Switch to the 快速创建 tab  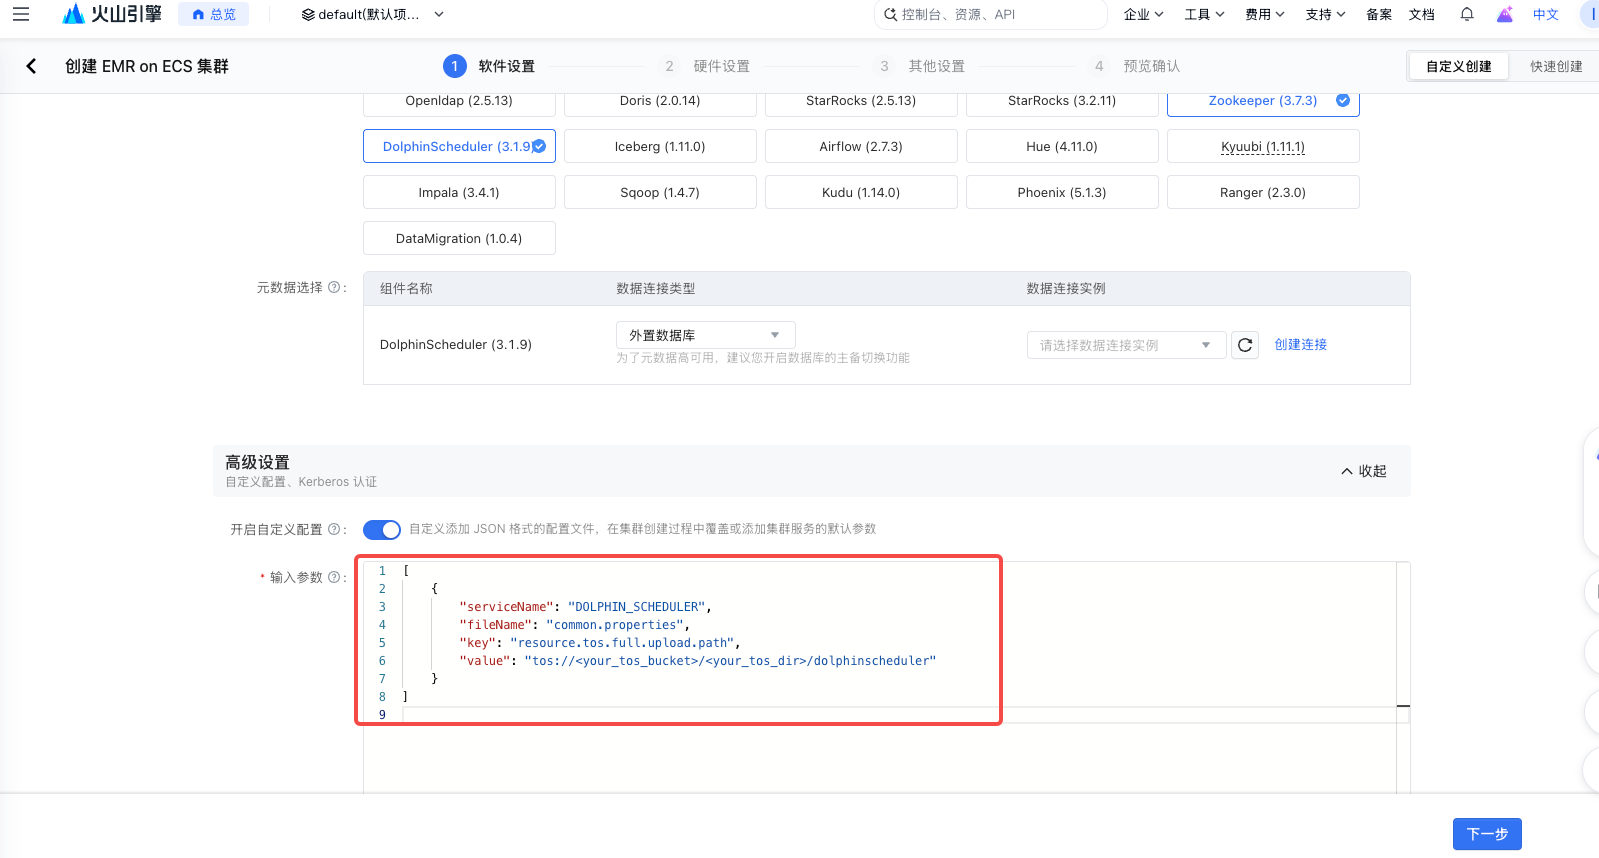pyautogui.click(x=1556, y=66)
